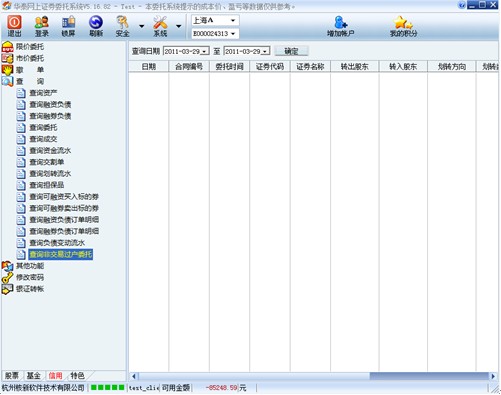Select 查询委托 tree item
Screen dimensions: 501x395
tap(43, 127)
